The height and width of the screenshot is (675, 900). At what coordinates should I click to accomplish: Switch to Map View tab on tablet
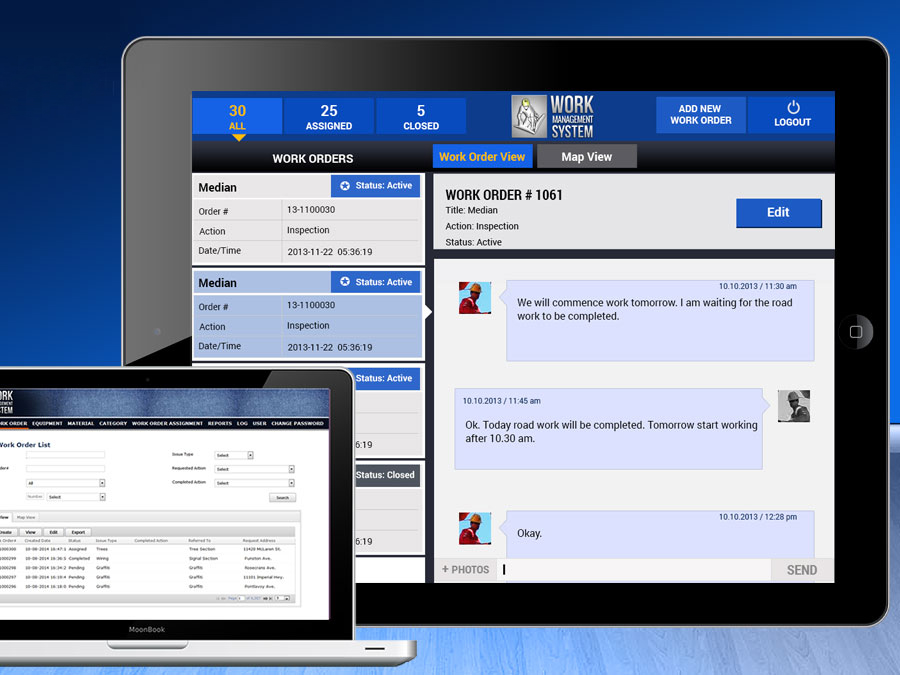coord(587,157)
